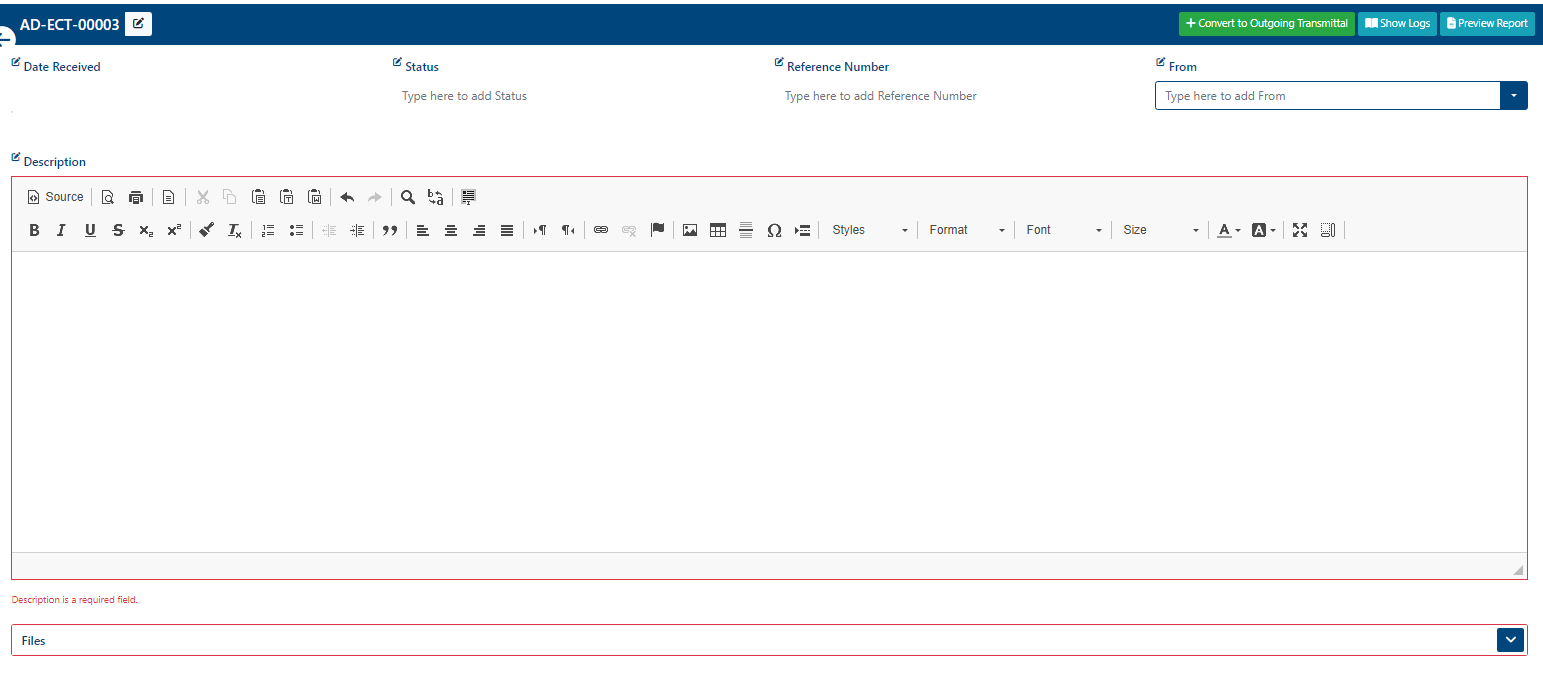Click the Print icon in the editor
1543x678 pixels.
click(136, 197)
